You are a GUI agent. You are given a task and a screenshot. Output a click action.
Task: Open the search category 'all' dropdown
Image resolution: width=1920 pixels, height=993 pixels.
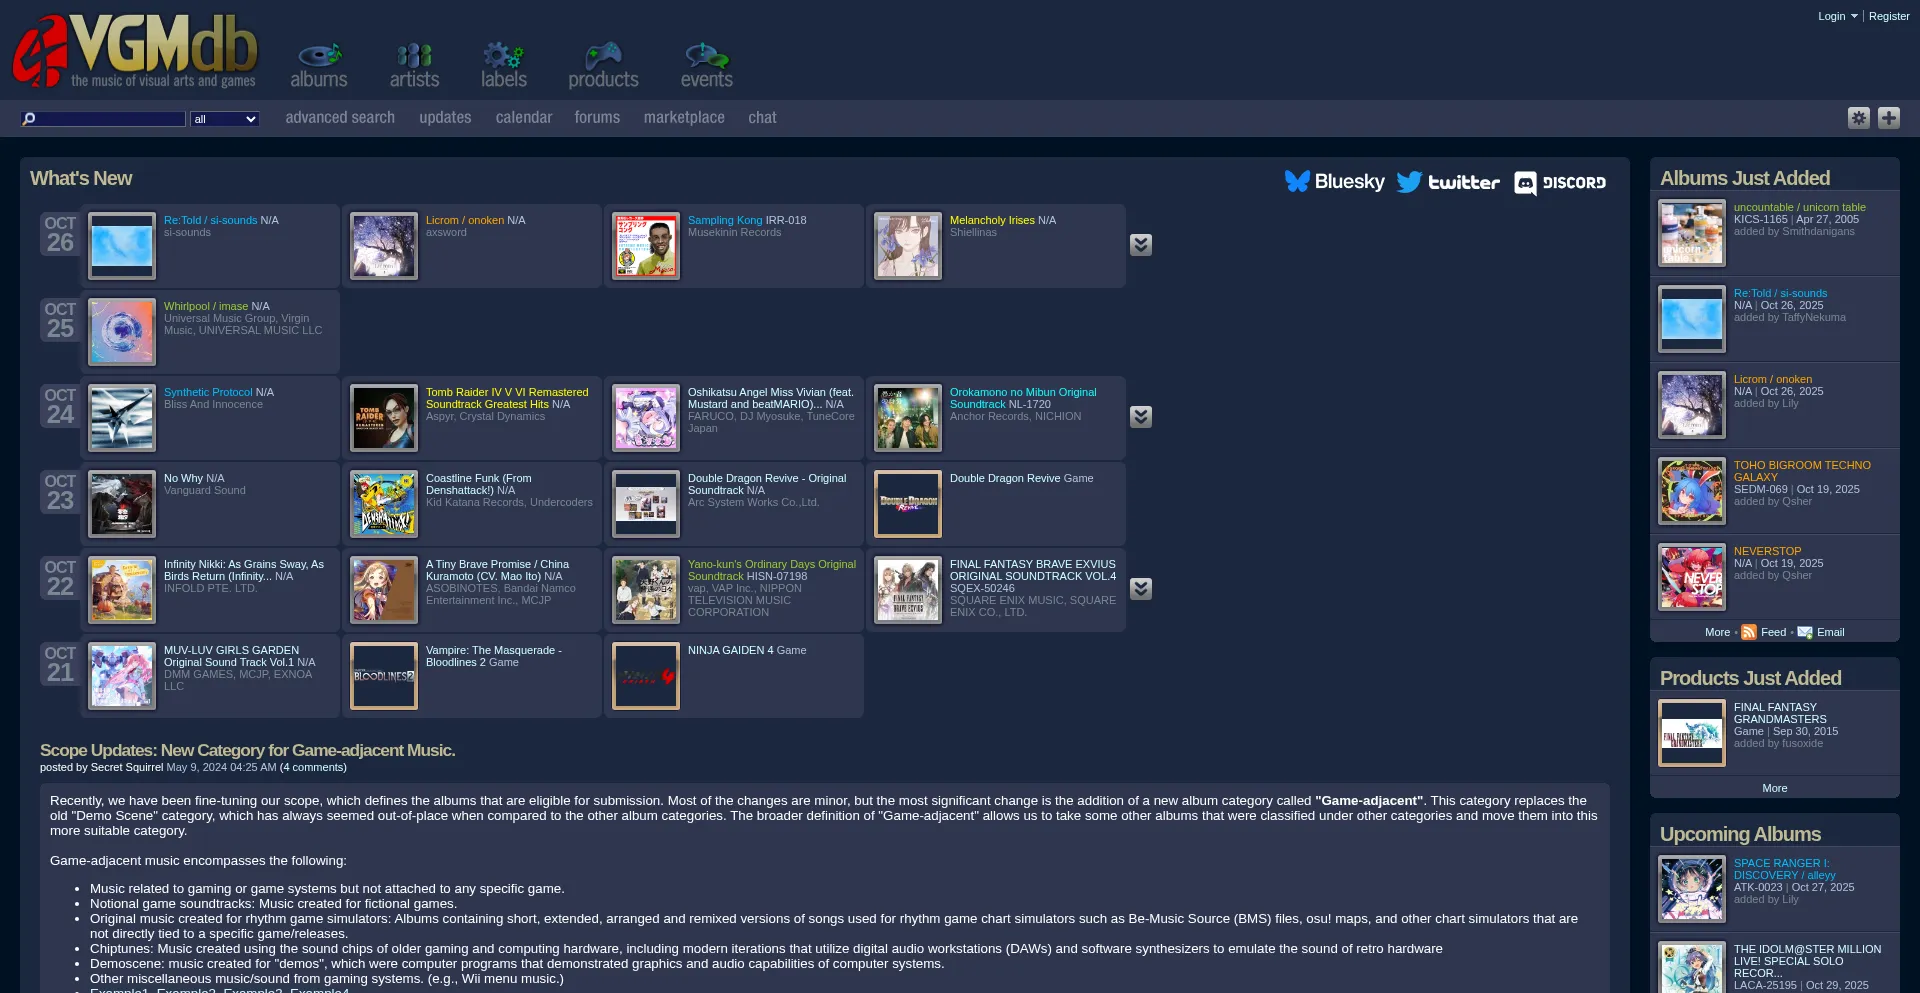tap(225, 119)
